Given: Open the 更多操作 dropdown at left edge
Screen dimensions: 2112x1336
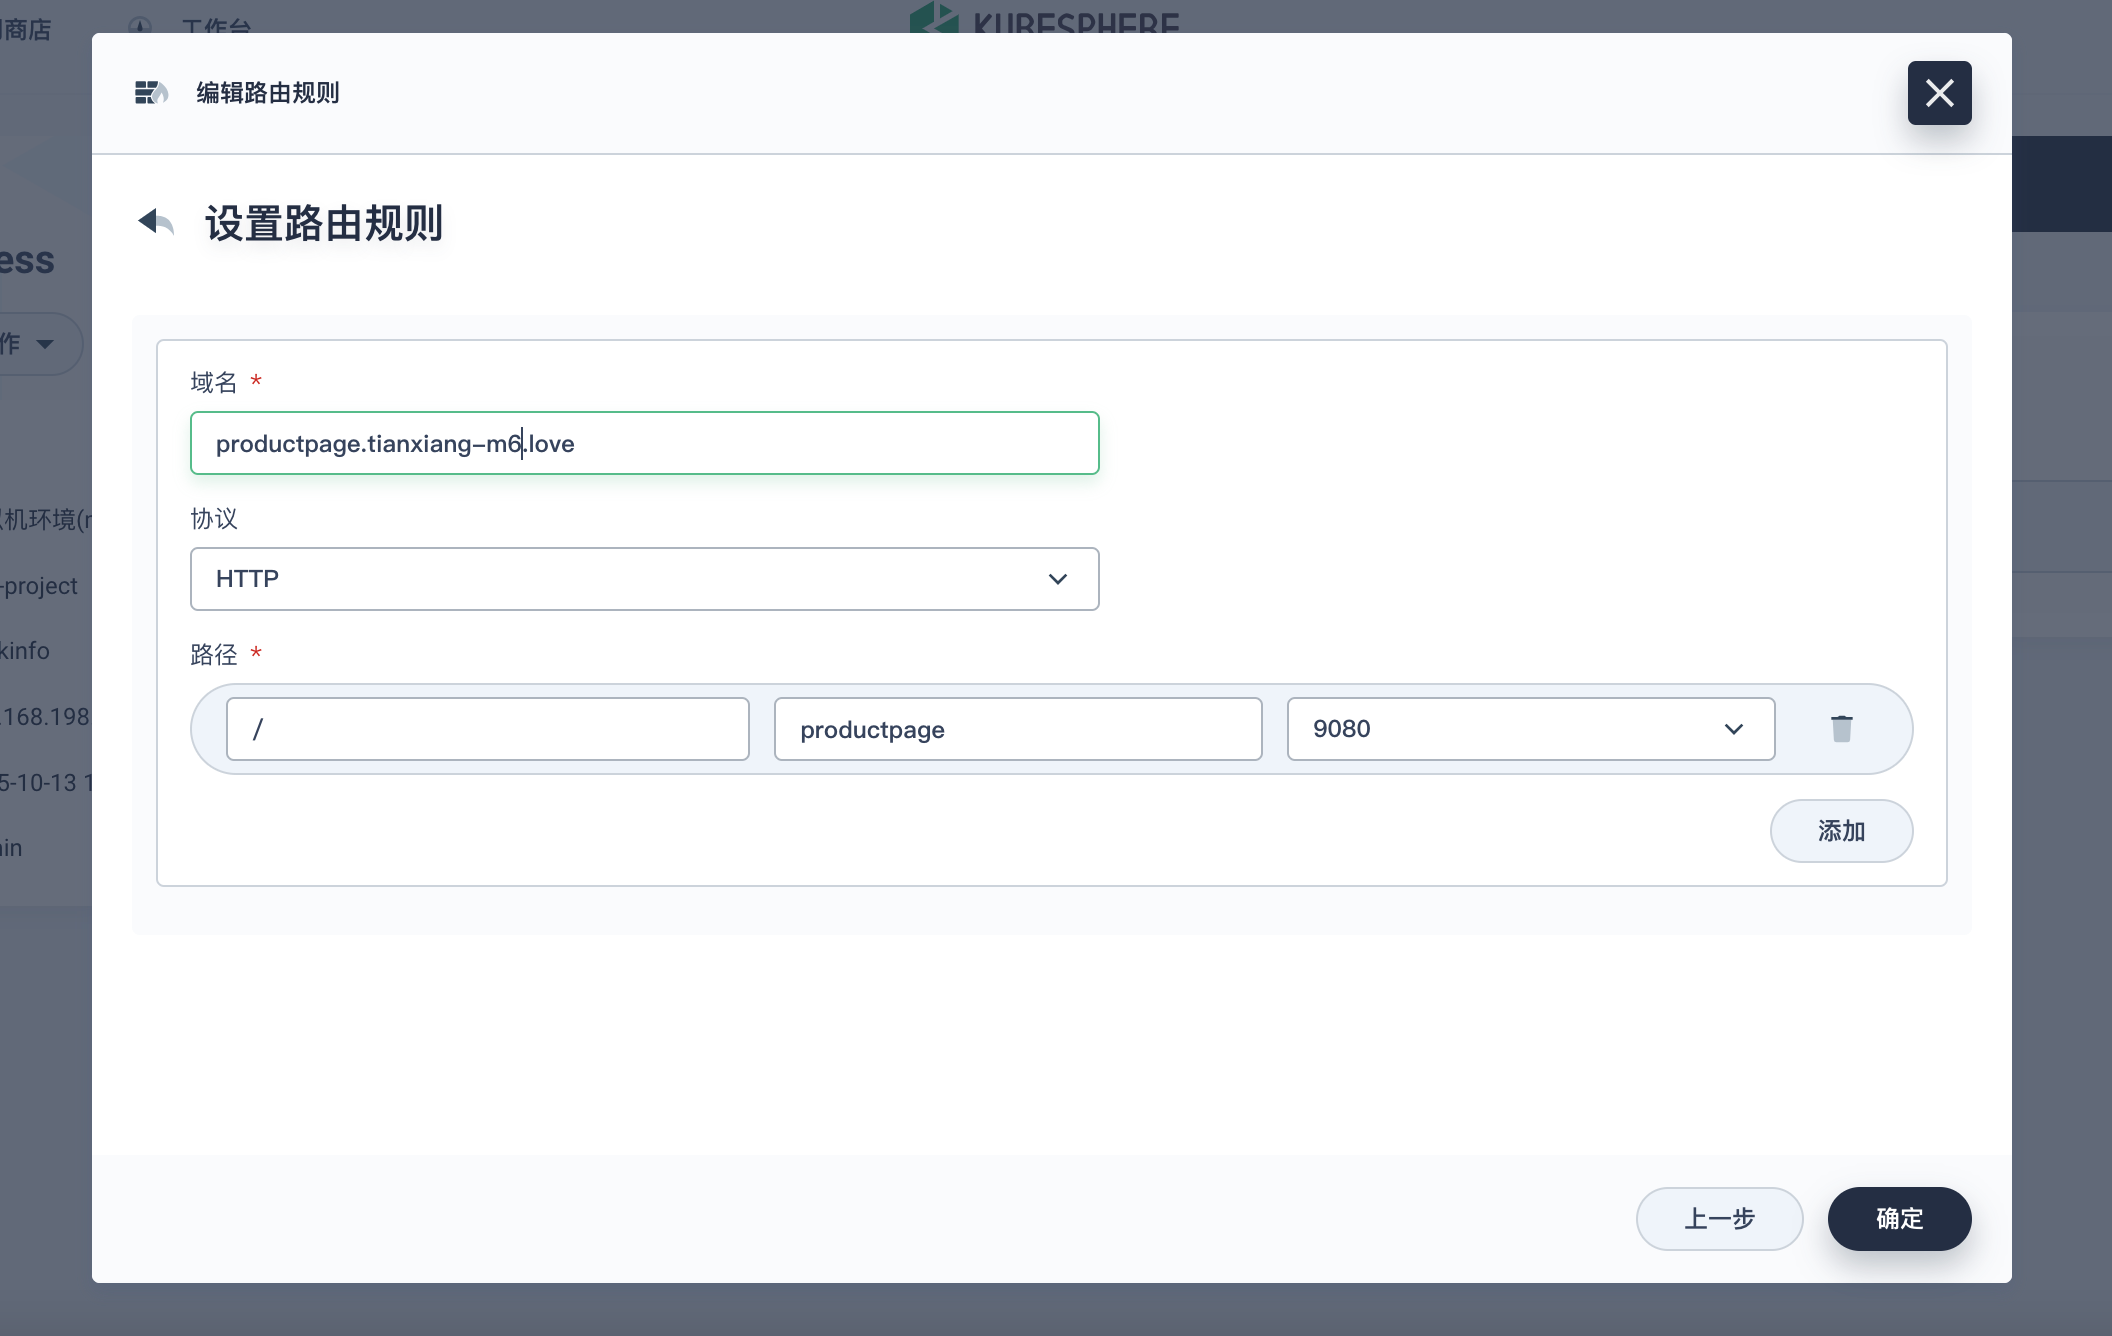Looking at the screenshot, I should (30, 344).
